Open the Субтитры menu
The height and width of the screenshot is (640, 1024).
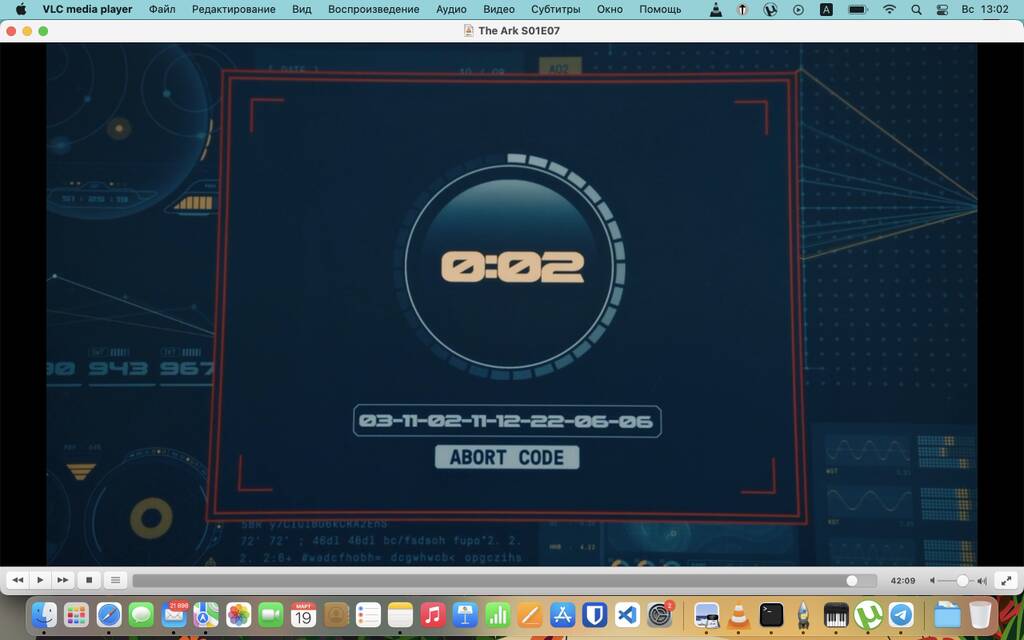[x=556, y=9]
